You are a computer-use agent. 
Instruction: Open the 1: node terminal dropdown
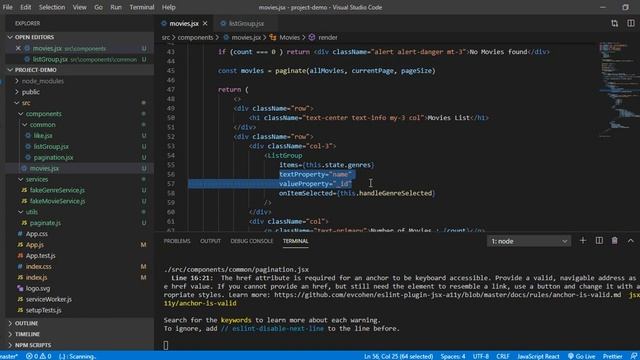(529, 241)
